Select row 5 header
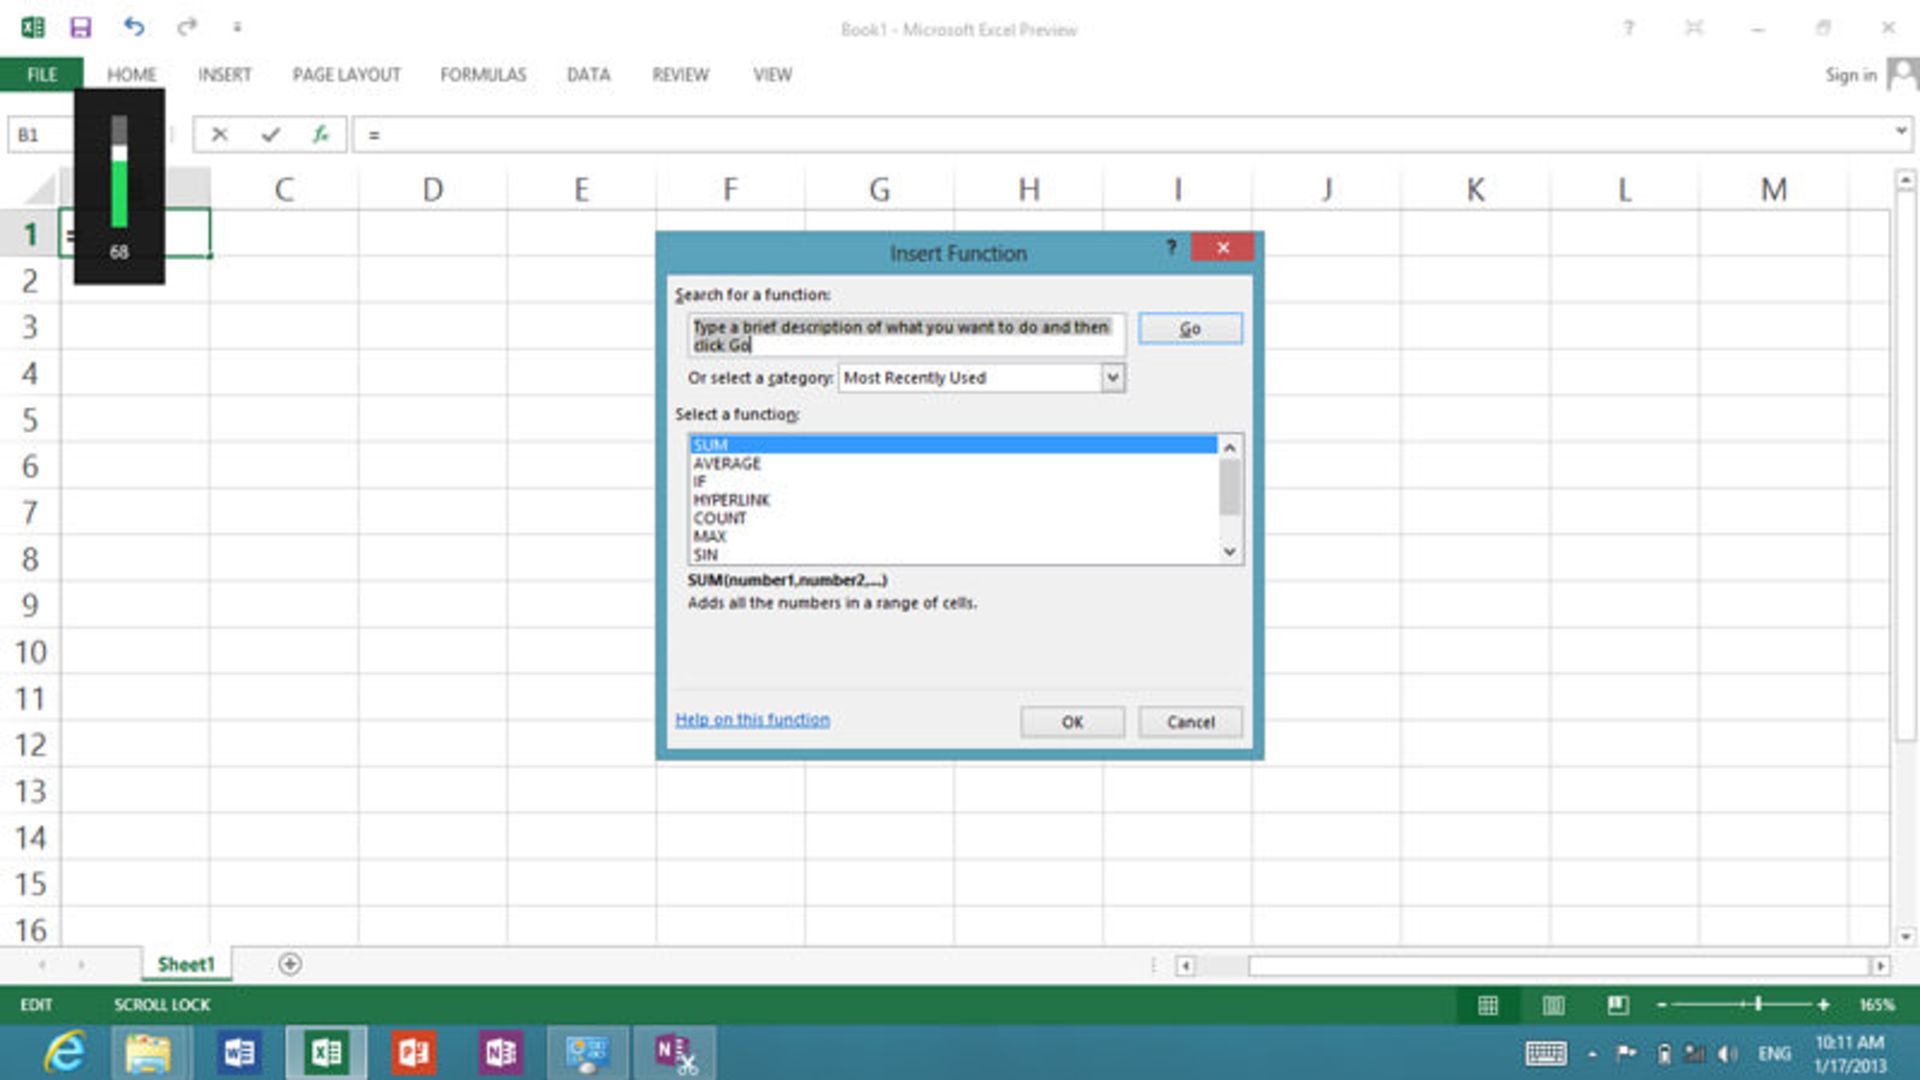1920x1080 pixels. tap(30, 419)
